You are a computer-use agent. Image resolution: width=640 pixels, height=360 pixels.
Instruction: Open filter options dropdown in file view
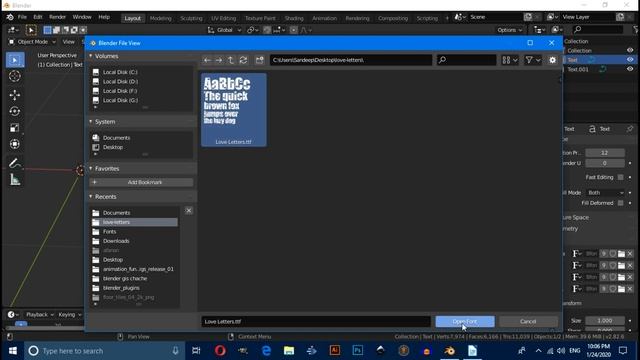533,60
